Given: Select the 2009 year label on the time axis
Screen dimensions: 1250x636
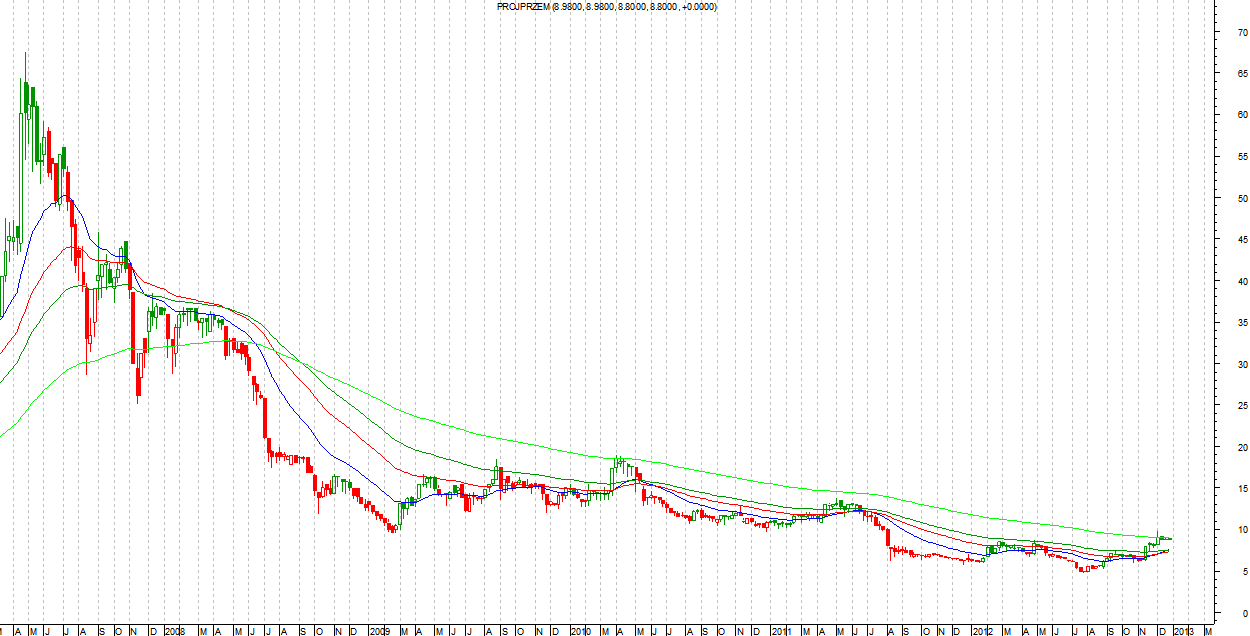Looking at the screenshot, I should [379, 631].
